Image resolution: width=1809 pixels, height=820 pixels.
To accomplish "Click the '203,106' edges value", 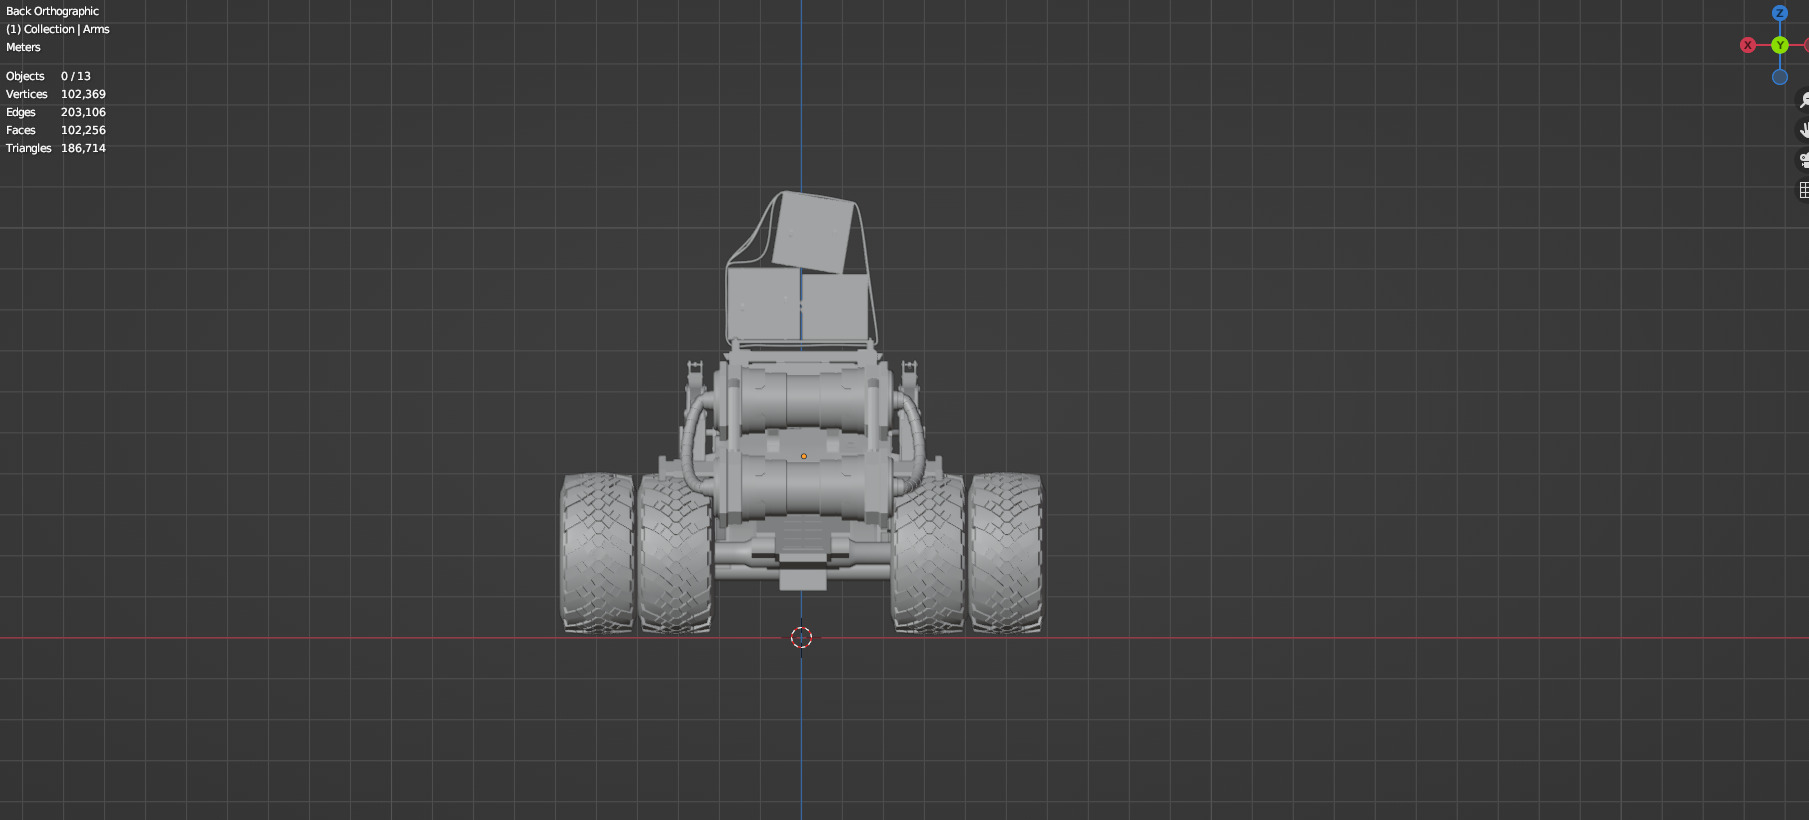I will coord(83,112).
